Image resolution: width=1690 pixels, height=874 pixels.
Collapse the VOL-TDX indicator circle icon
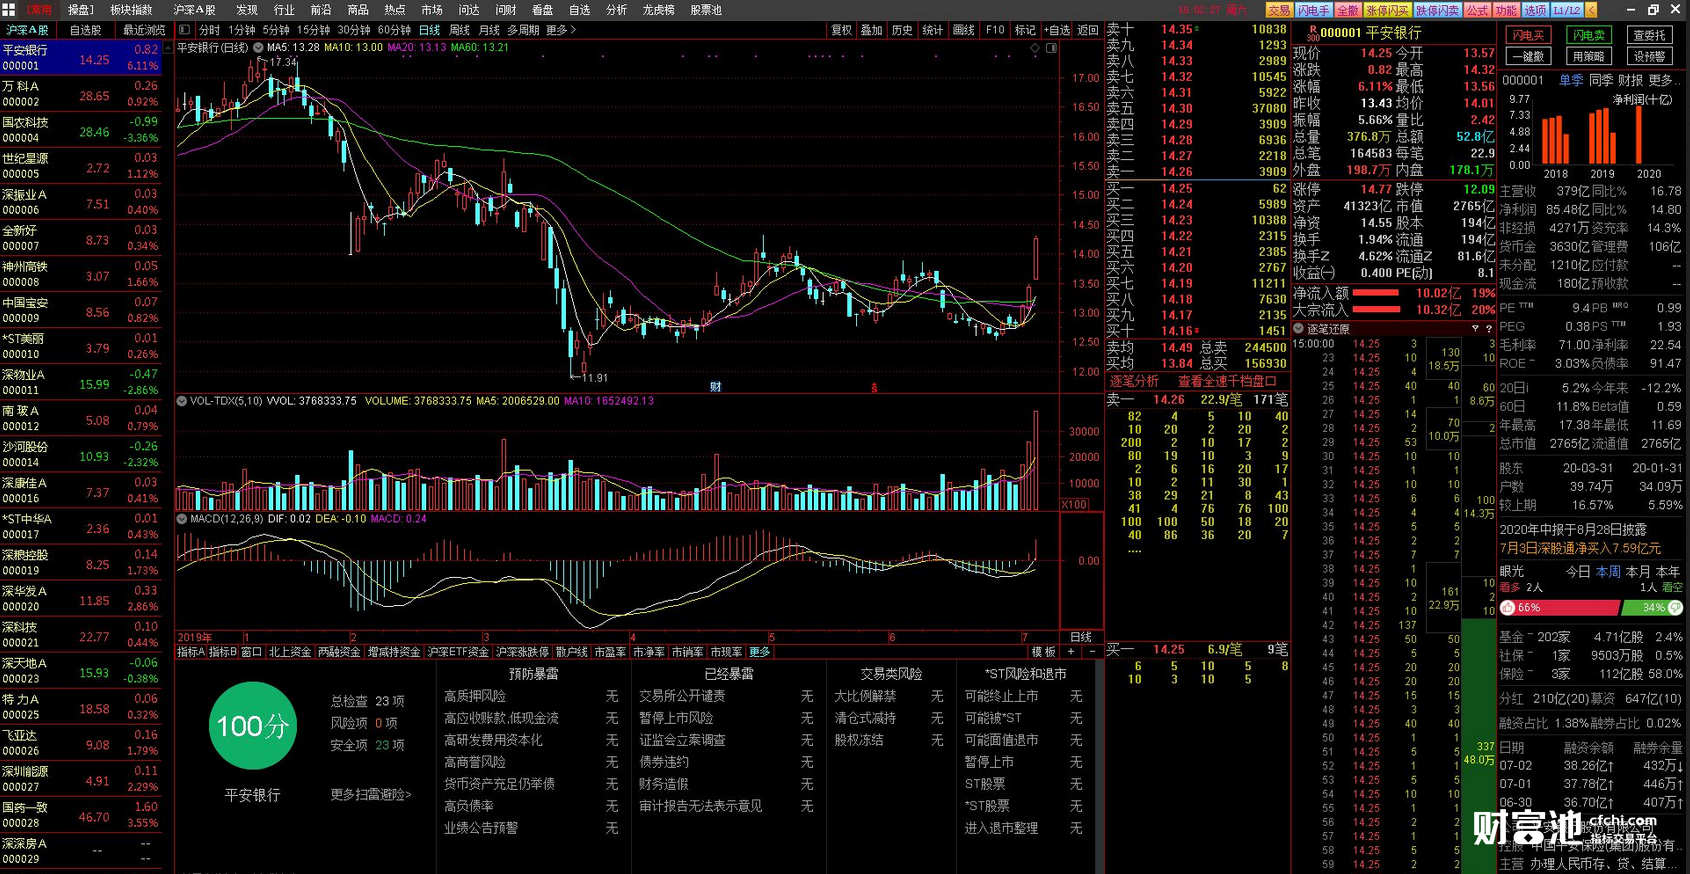182,401
